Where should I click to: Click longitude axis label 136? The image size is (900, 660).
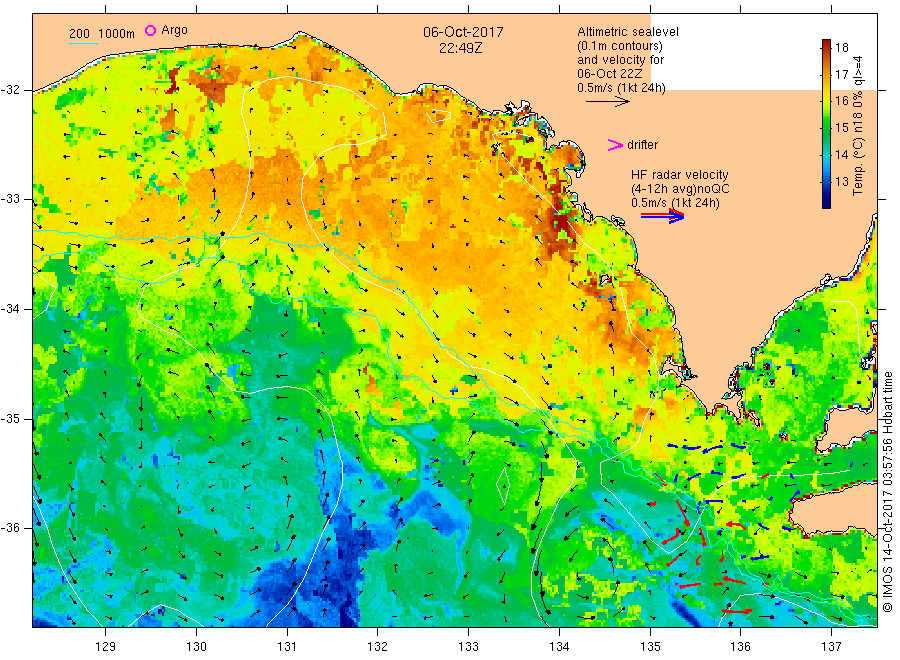pos(740,647)
